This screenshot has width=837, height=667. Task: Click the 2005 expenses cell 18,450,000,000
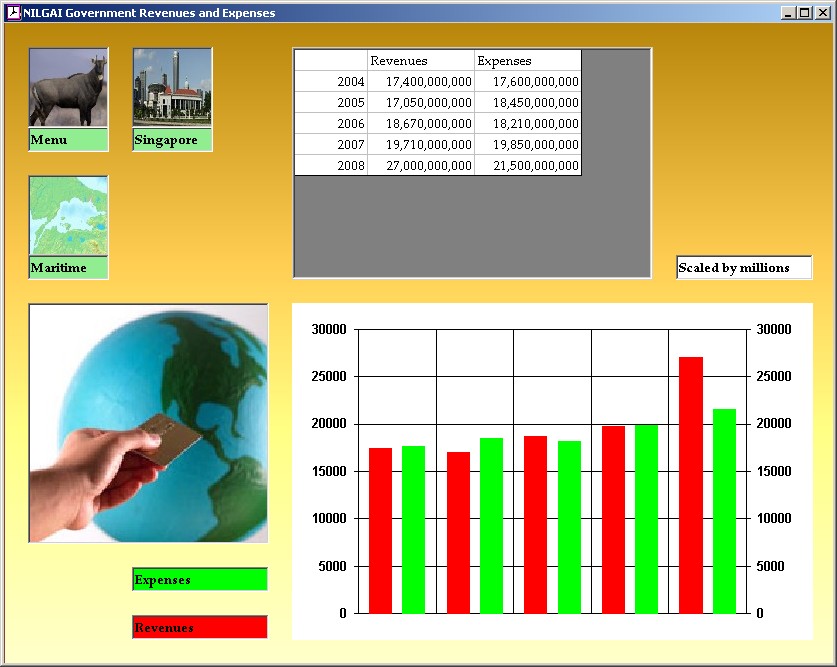point(528,102)
